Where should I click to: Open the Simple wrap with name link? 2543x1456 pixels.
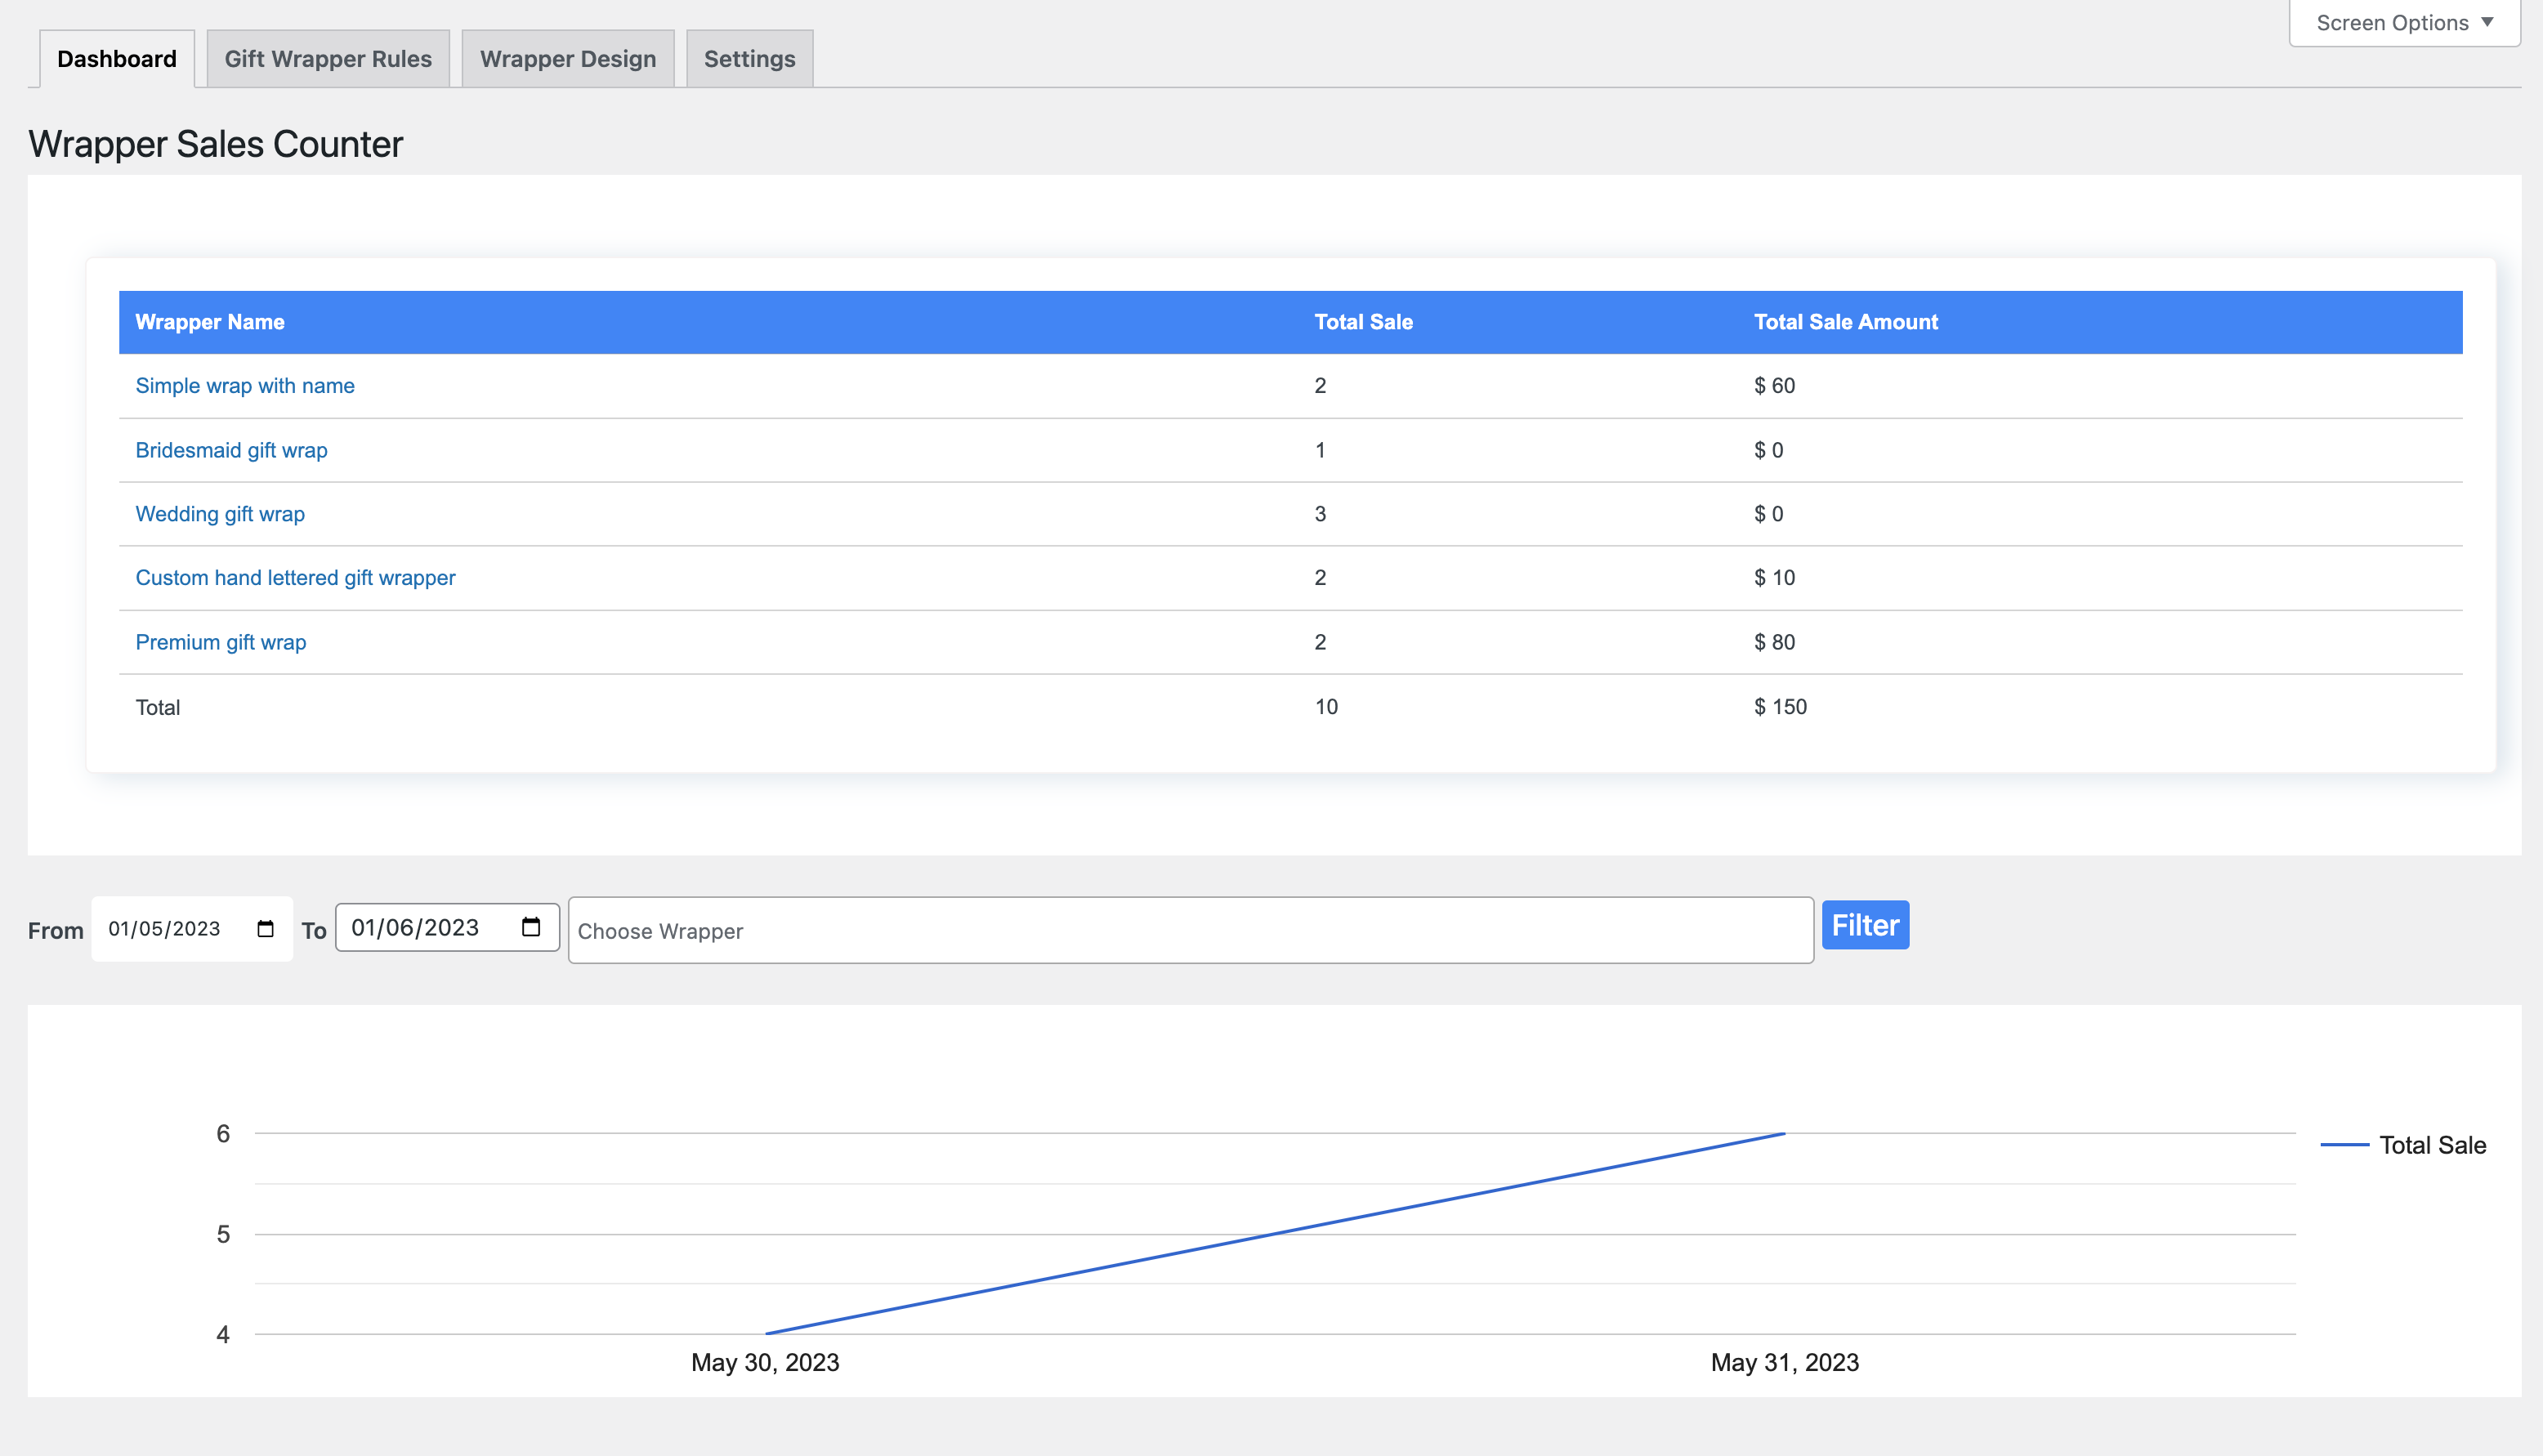click(245, 386)
